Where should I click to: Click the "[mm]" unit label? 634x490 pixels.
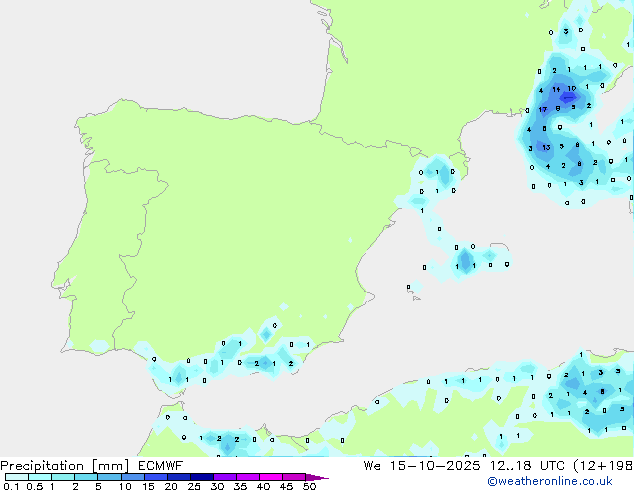click(110, 466)
